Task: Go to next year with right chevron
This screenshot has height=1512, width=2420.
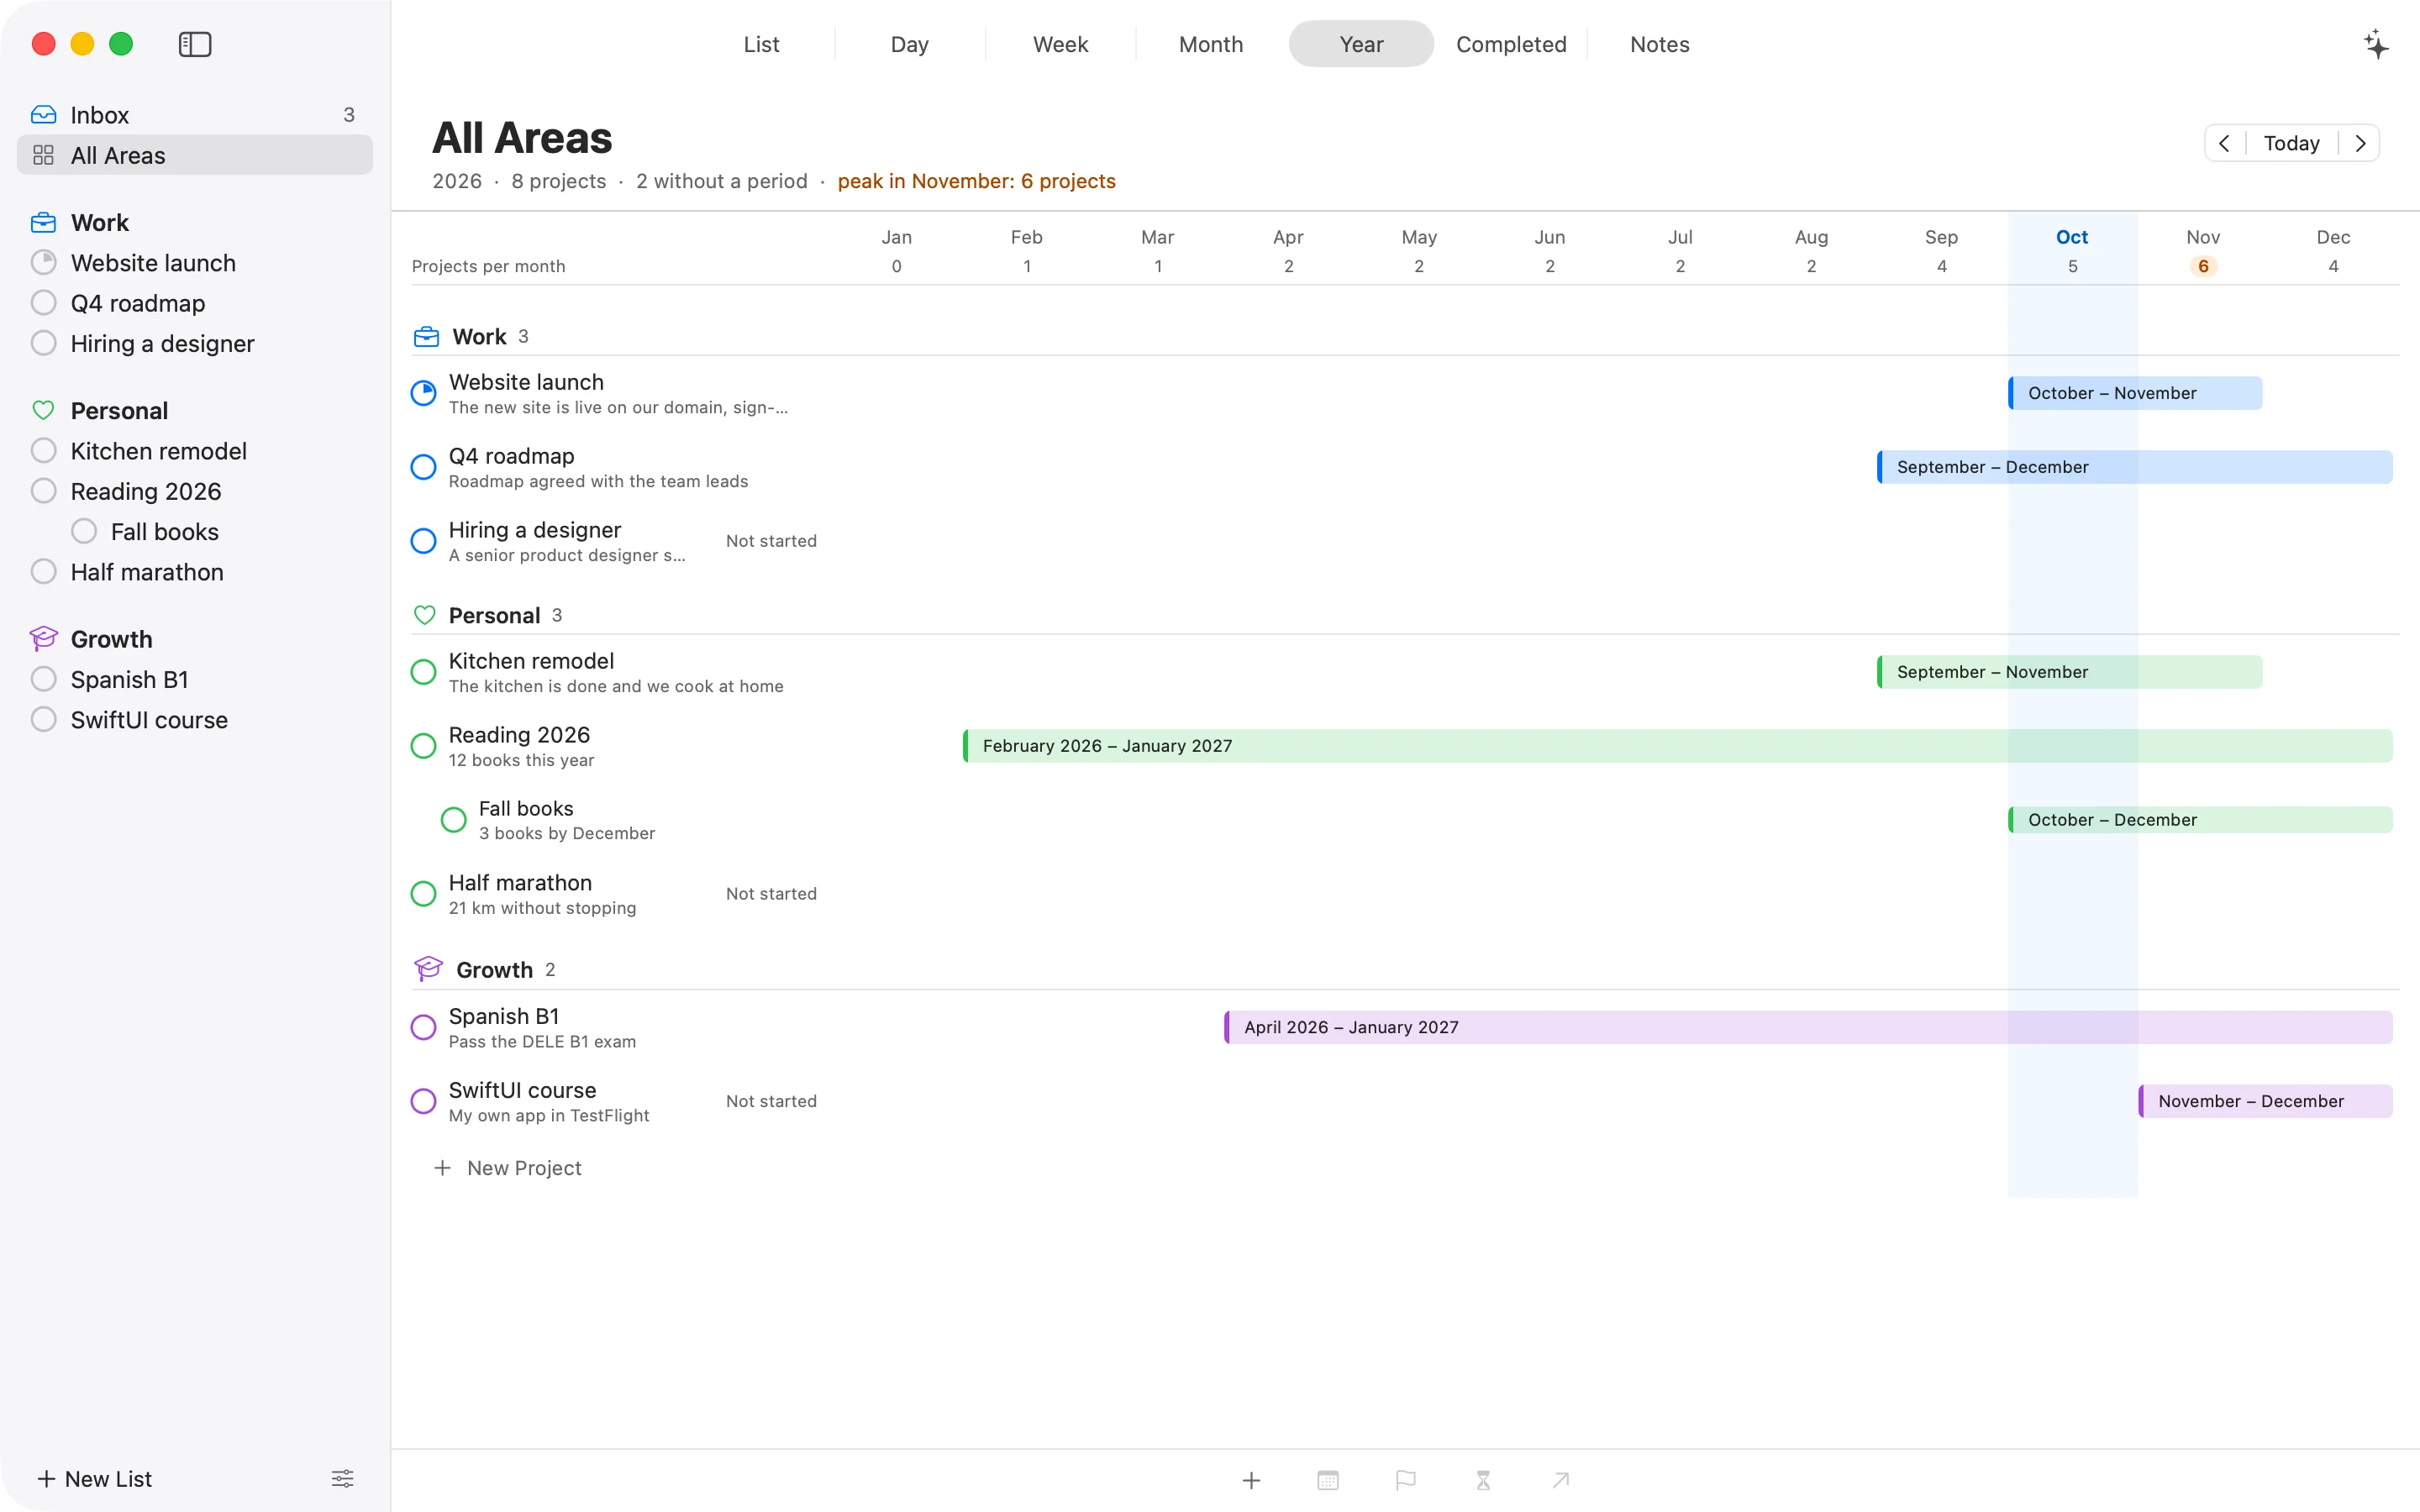Action: coord(2360,143)
